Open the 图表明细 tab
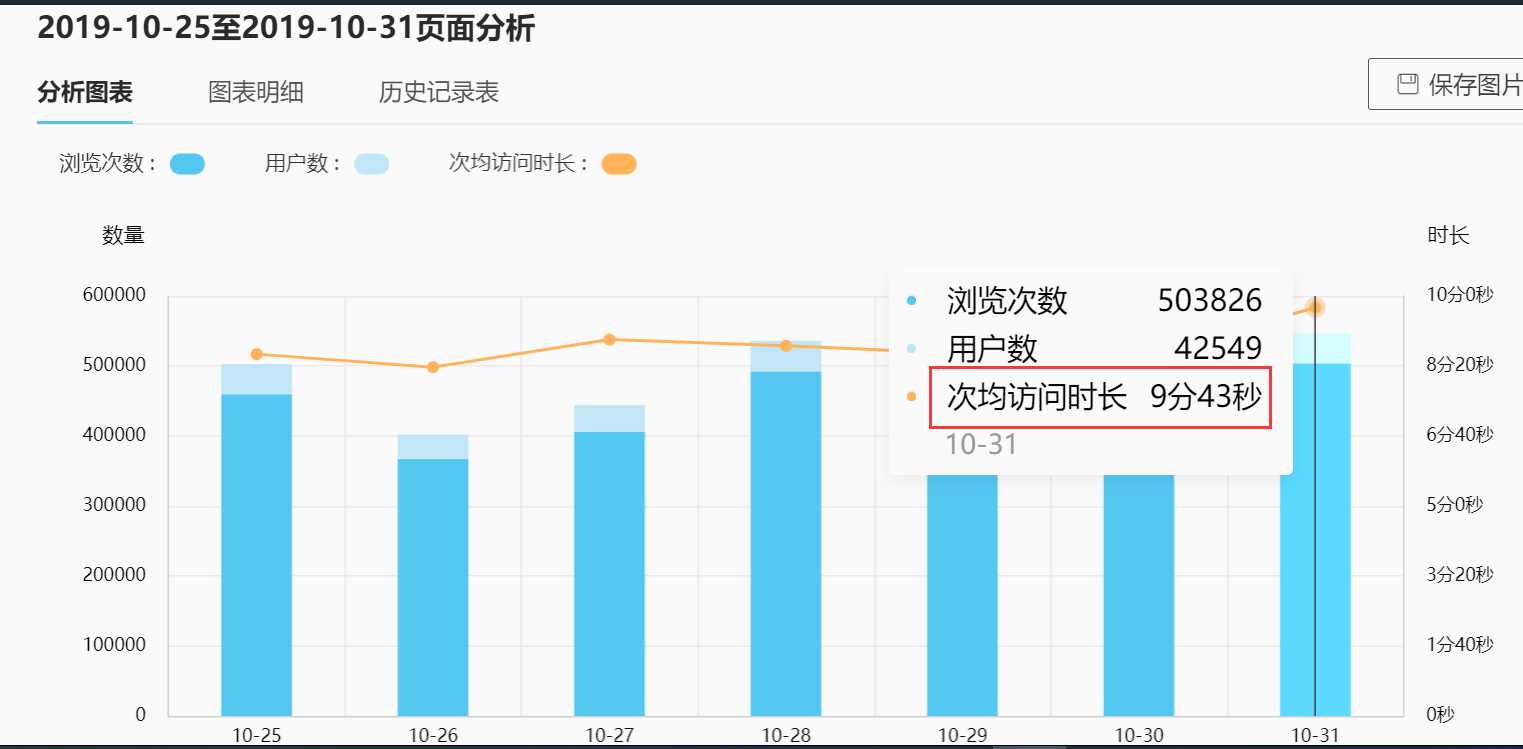Viewport: 1523px width, 749px height. (x=256, y=93)
